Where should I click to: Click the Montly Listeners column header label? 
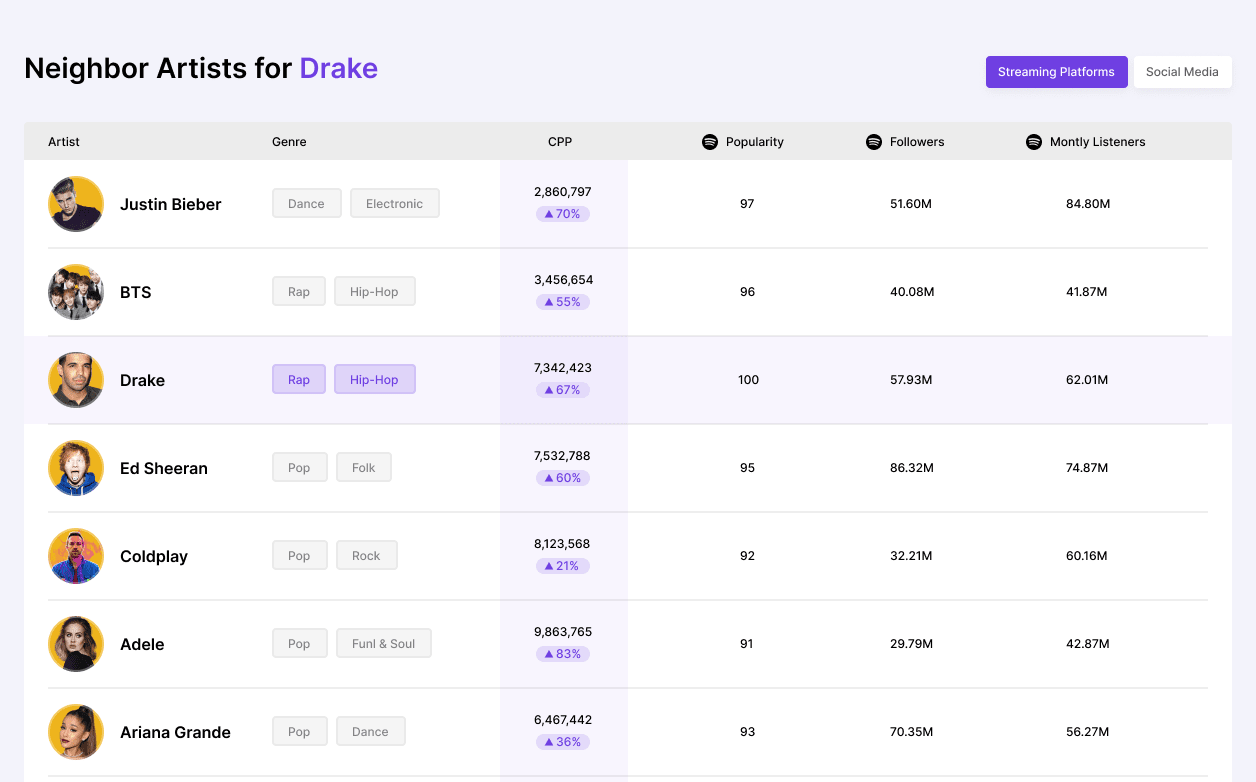pos(1098,142)
